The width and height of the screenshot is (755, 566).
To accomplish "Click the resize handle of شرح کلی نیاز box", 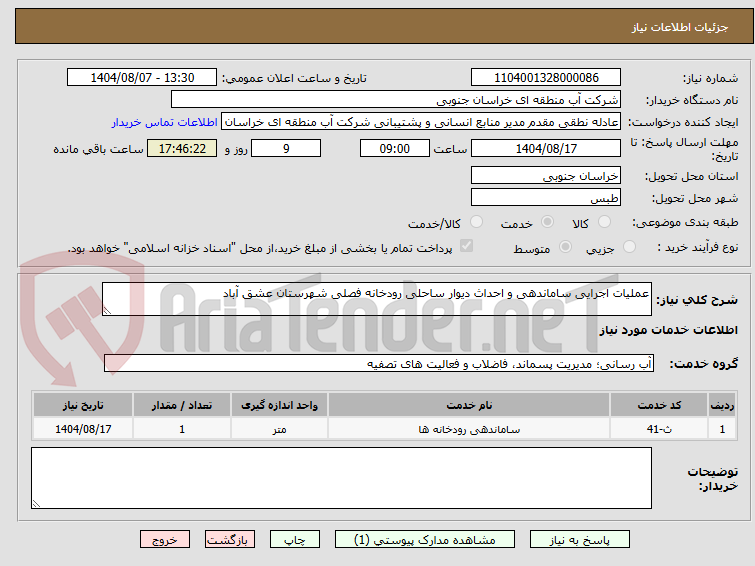I will (x=107, y=311).
